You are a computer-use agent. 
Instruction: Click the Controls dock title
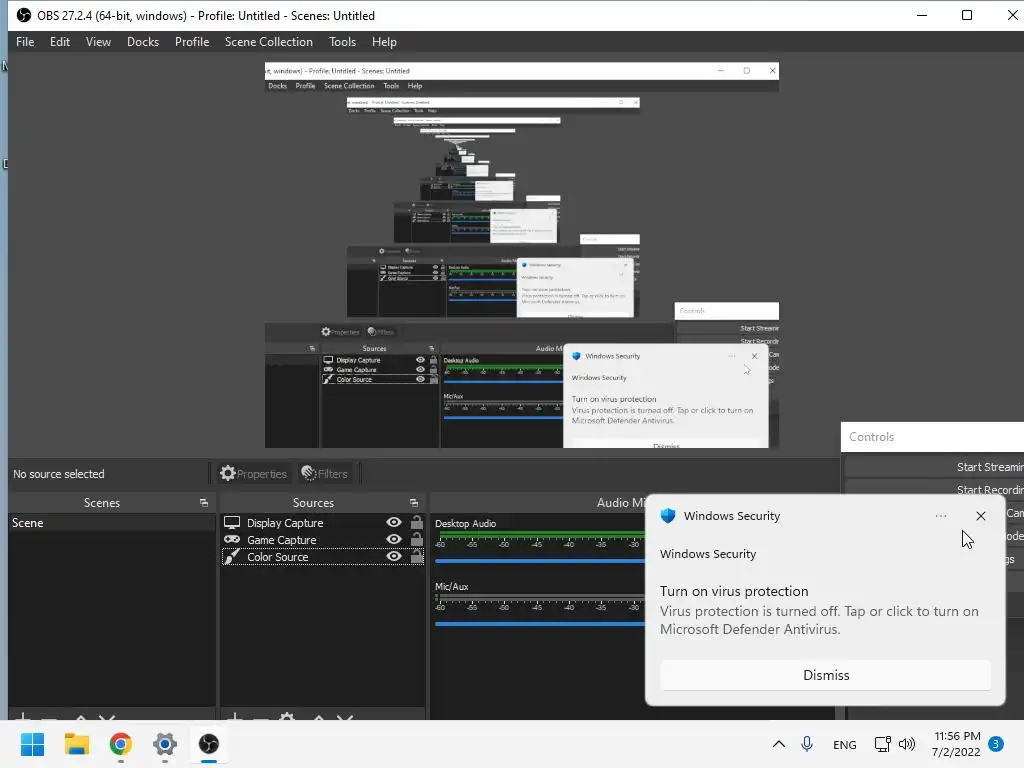pos(871,437)
